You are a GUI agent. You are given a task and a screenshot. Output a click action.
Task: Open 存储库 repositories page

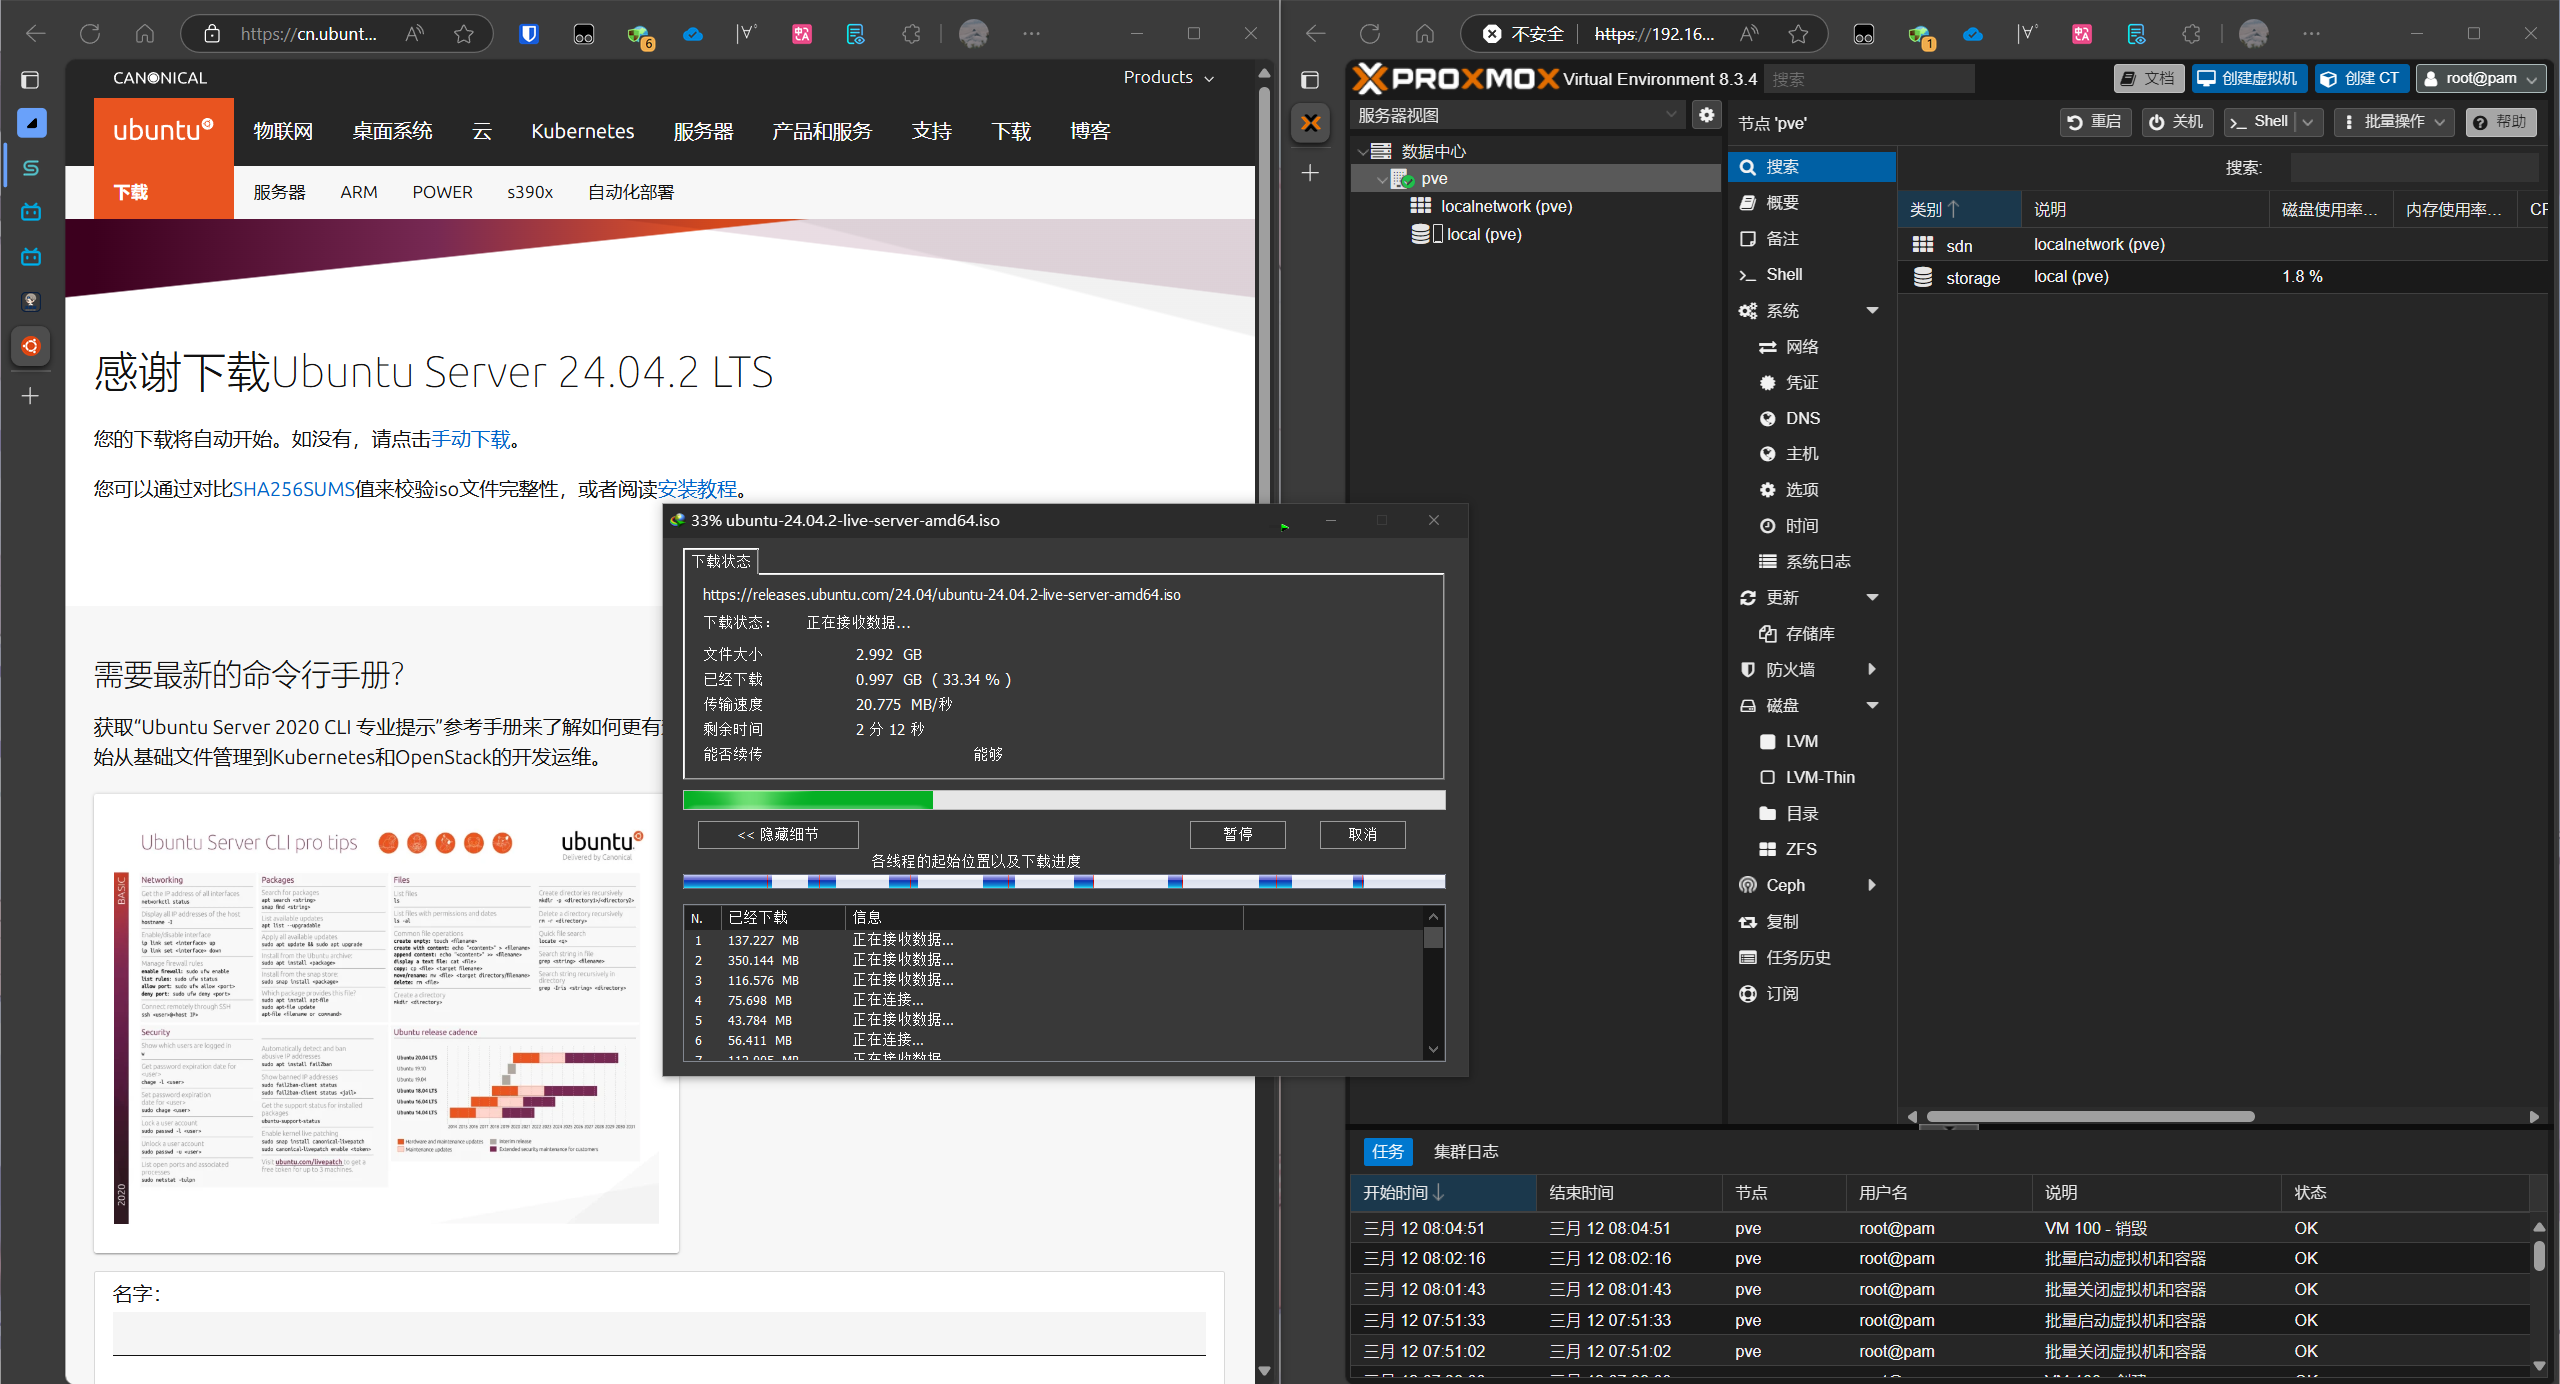point(1811,634)
